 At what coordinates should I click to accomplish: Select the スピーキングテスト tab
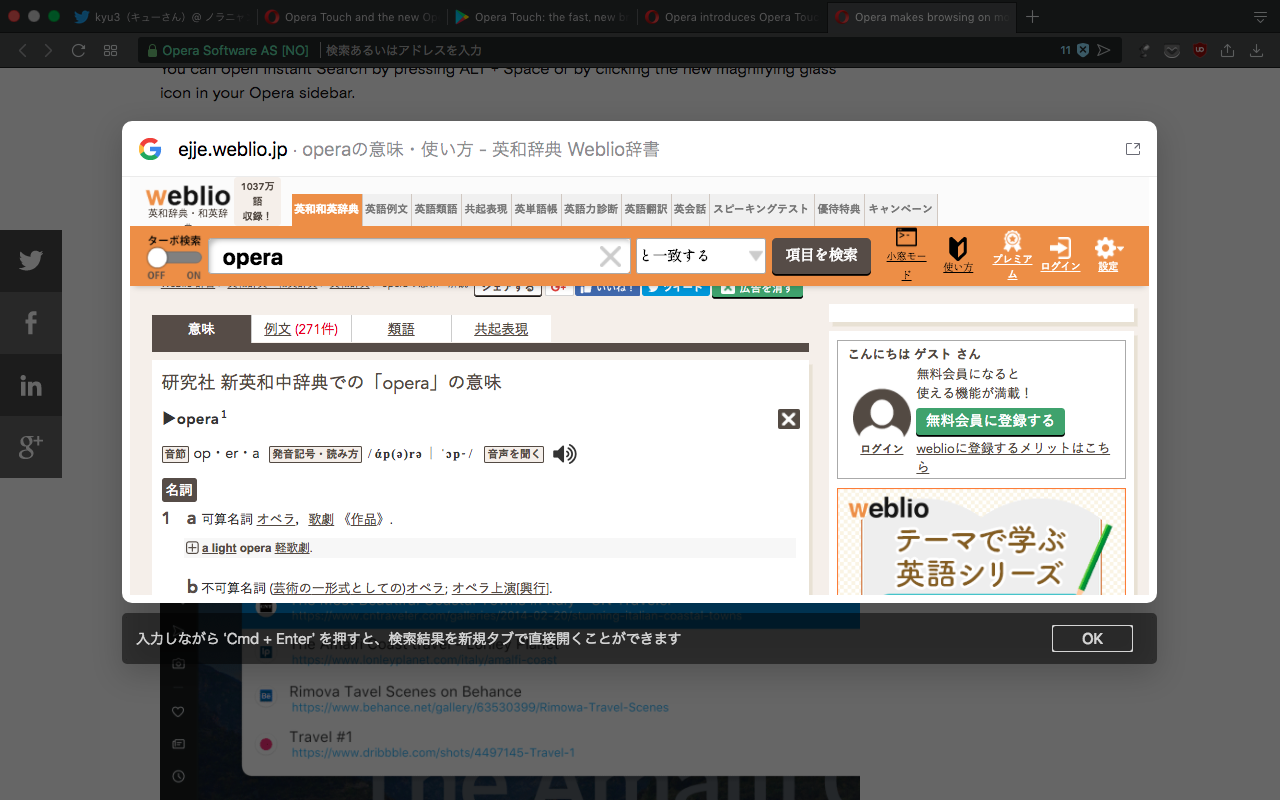tap(761, 209)
